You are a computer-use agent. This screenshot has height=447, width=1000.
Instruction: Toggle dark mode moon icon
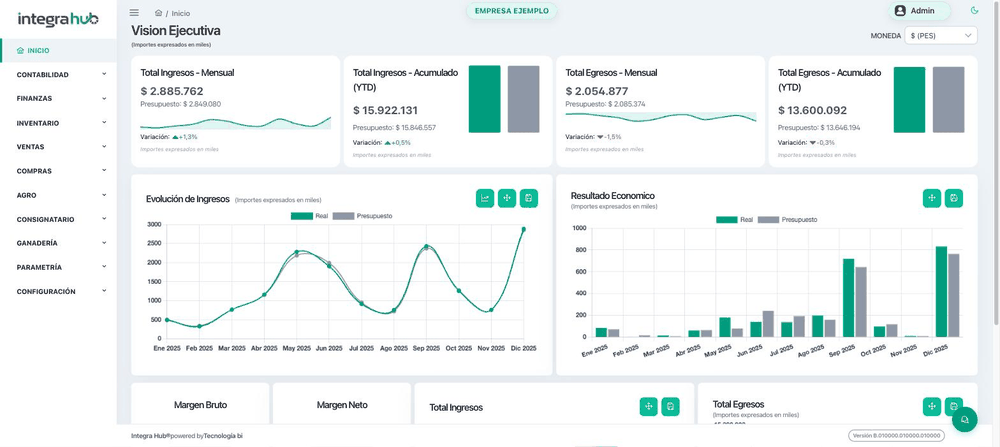pos(974,11)
